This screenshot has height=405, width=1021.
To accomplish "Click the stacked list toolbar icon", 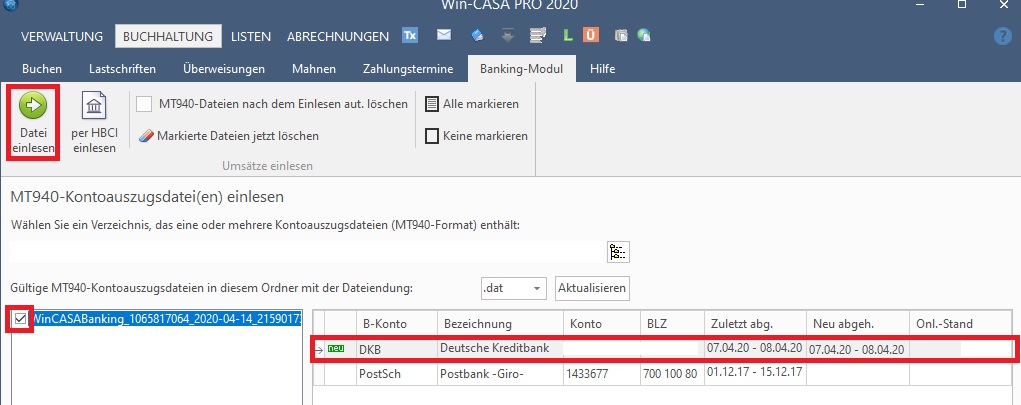I will coord(537,36).
